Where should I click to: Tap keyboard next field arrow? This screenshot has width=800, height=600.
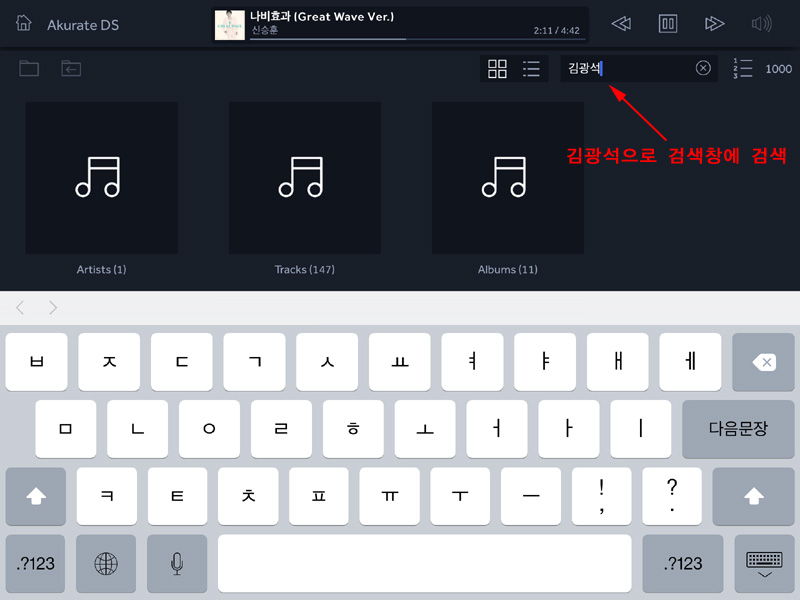(x=53, y=308)
